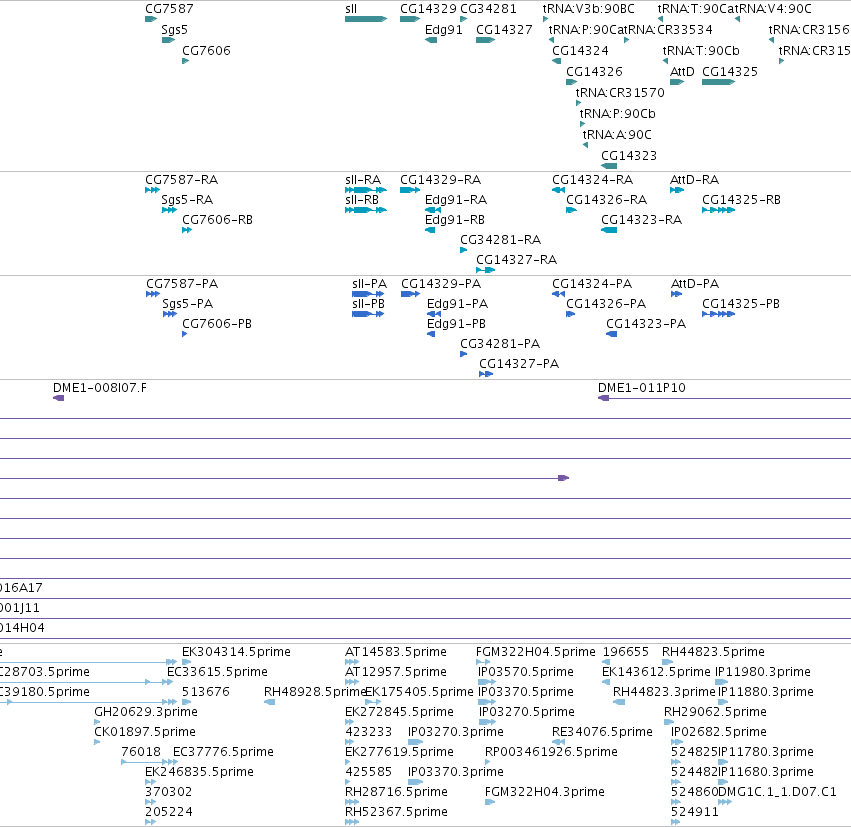Select CG7606-PB protein label
851x827 pixels.
(217, 325)
